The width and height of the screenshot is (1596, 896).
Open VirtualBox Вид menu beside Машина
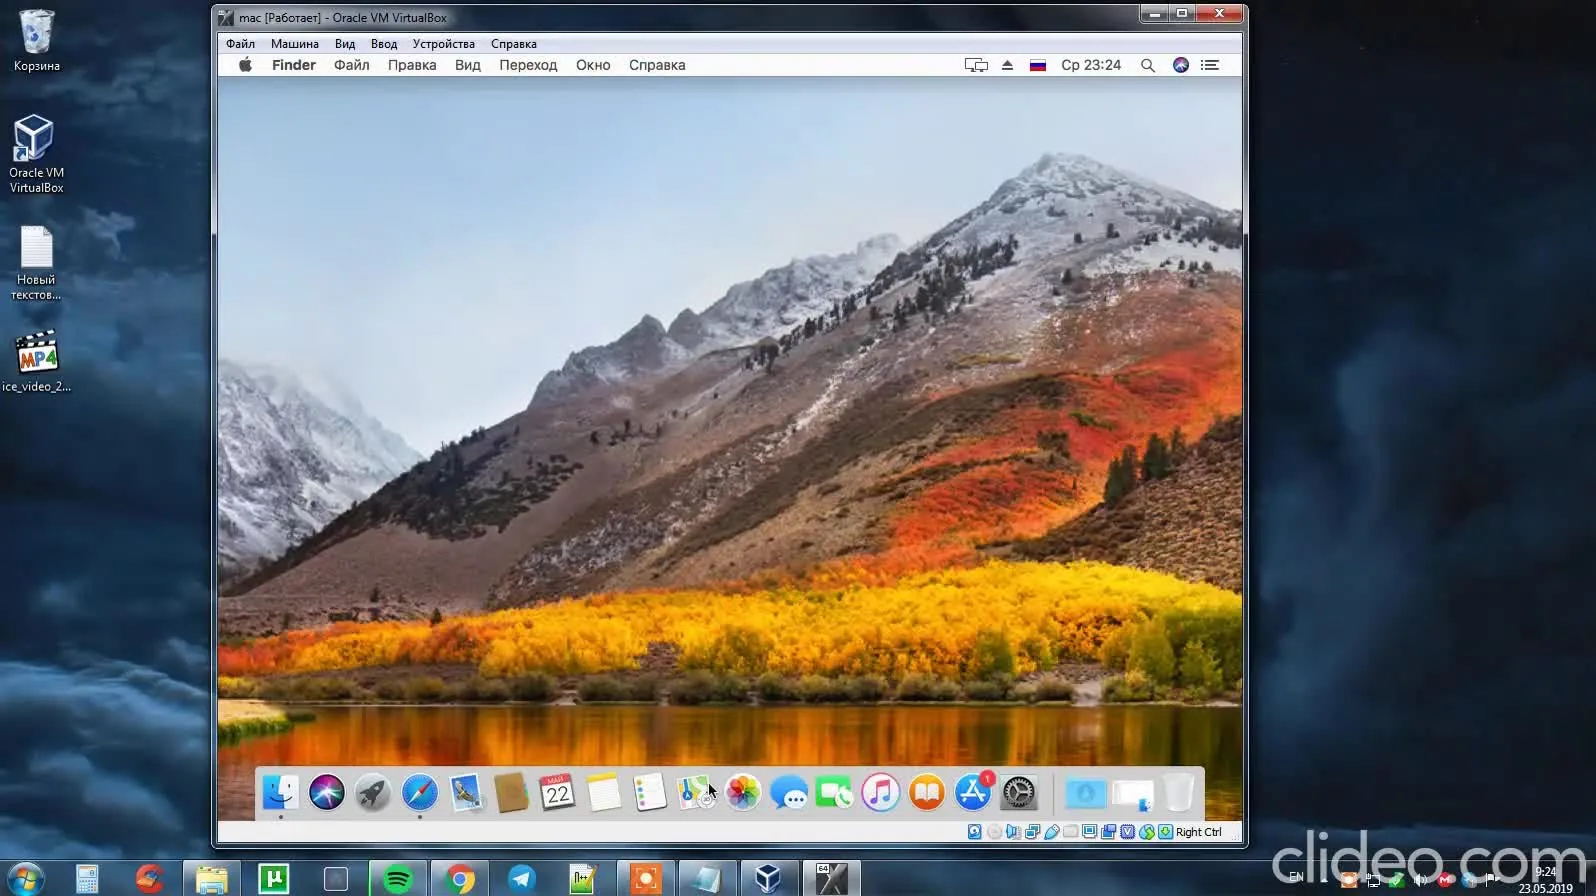(345, 44)
